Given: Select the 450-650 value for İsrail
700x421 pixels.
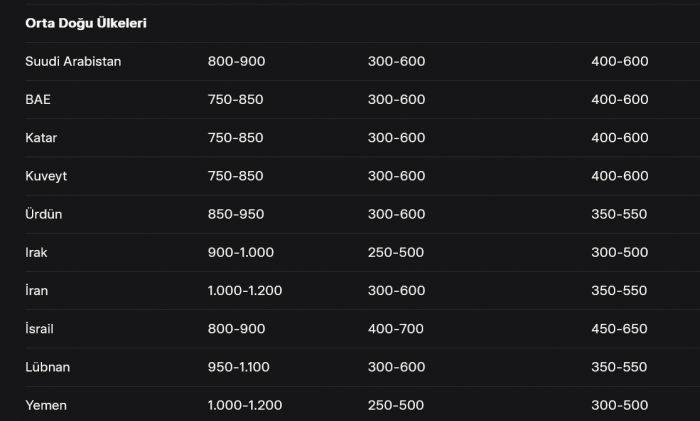Looking at the screenshot, I should [619, 328].
